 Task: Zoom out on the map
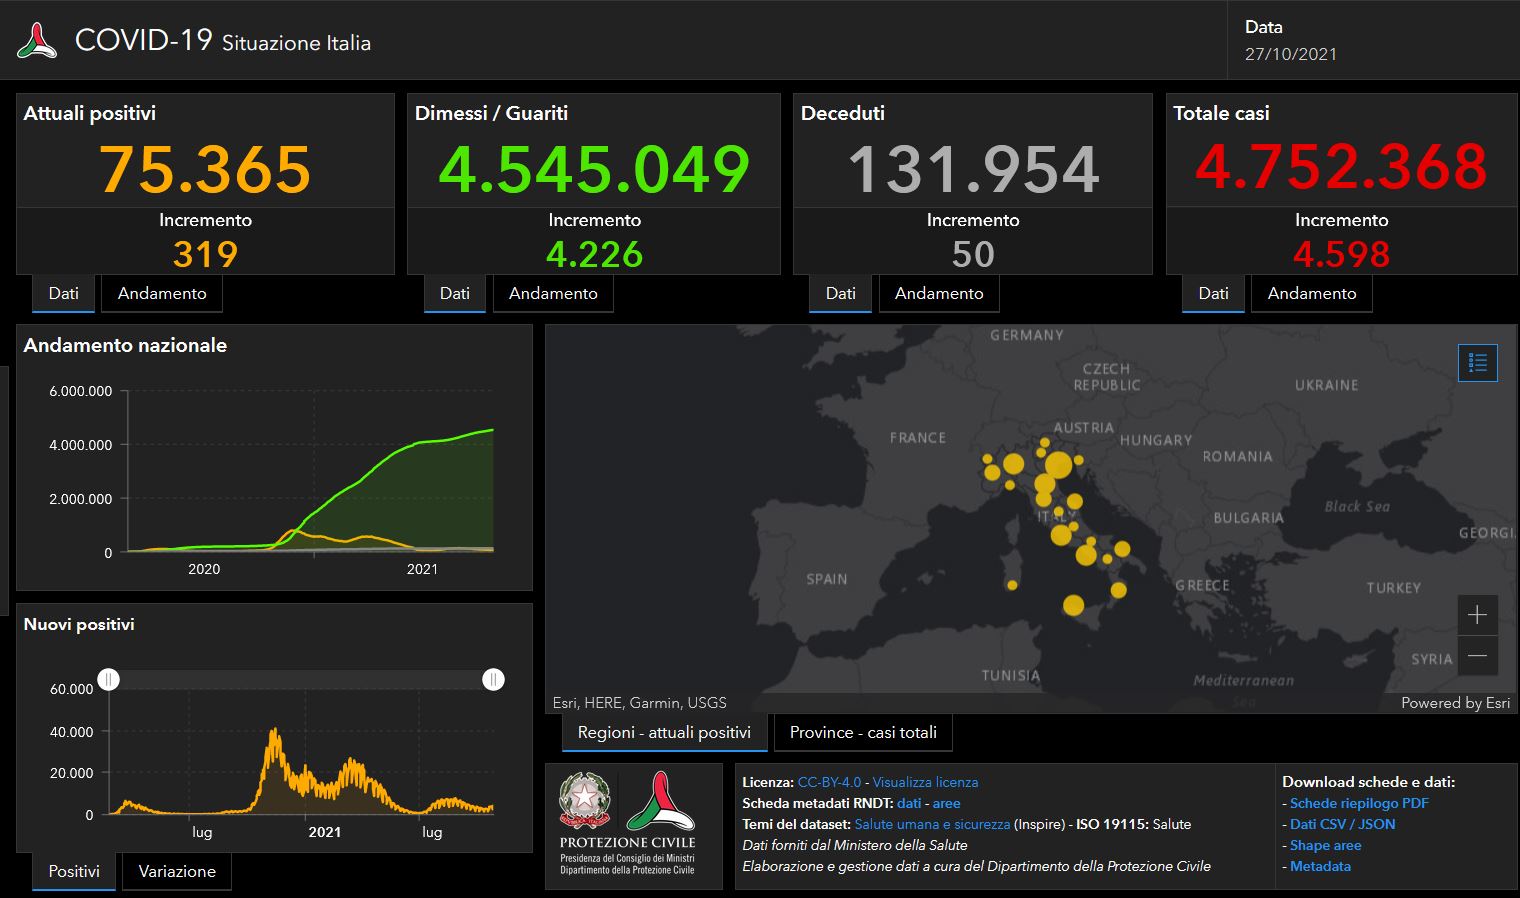point(1477,656)
